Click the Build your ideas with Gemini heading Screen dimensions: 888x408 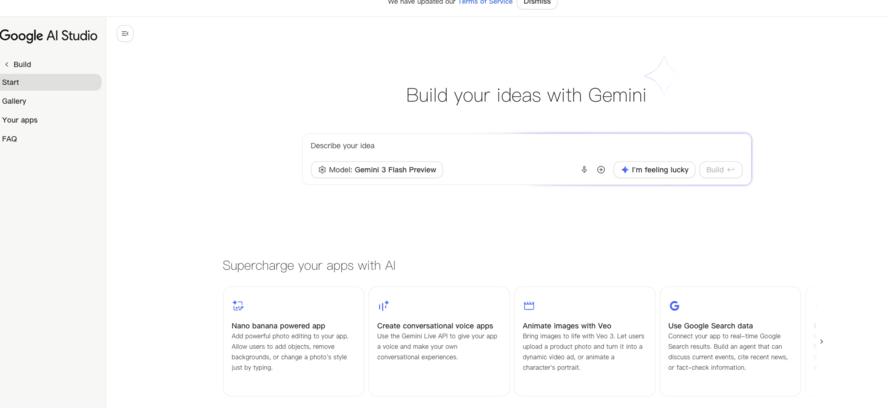click(526, 95)
